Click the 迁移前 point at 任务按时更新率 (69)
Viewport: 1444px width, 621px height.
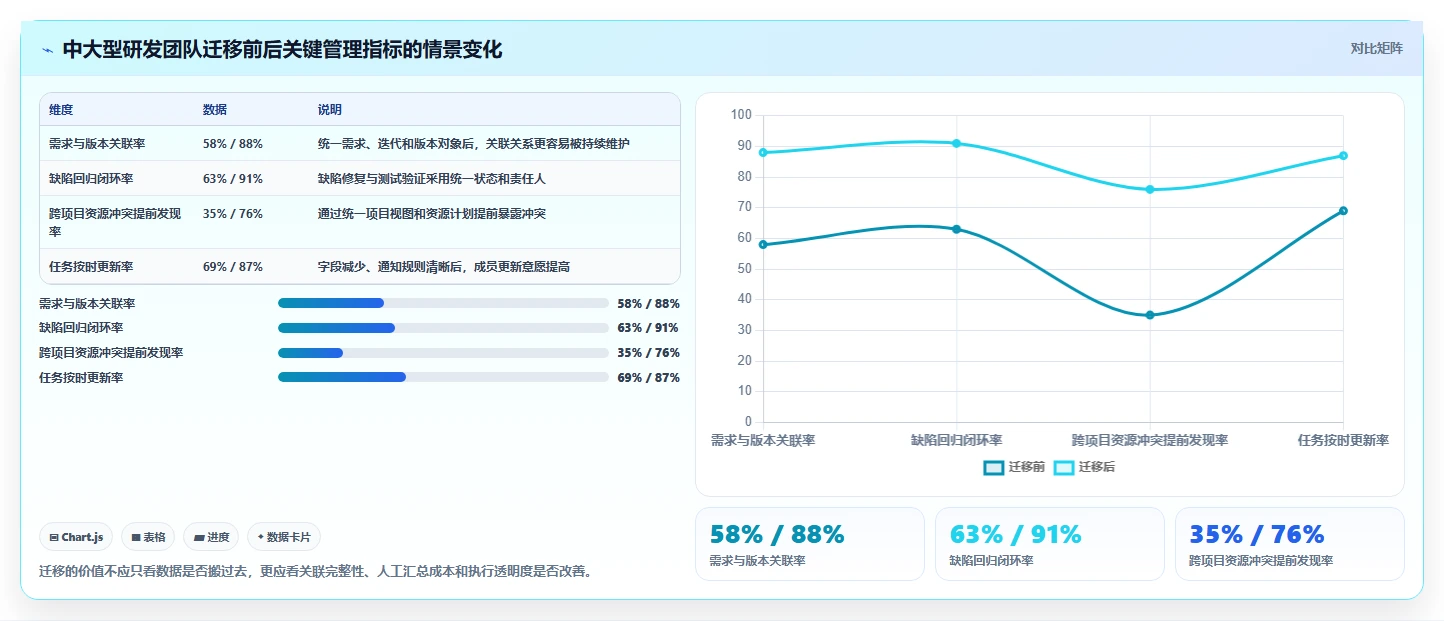[x=1343, y=211]
